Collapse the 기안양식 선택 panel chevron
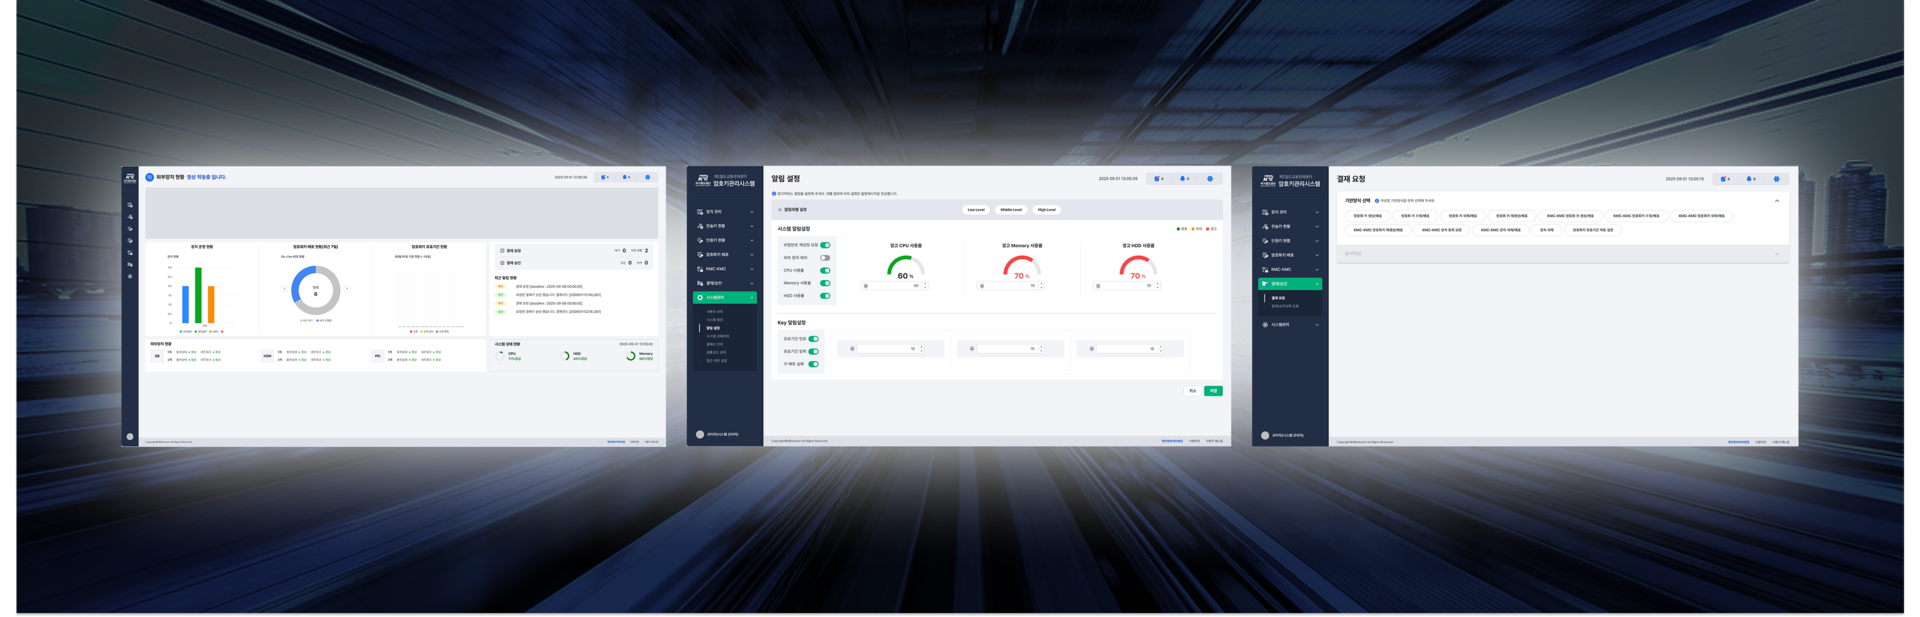This screenshot has width=1920, height=617. tap(1777, 201)
